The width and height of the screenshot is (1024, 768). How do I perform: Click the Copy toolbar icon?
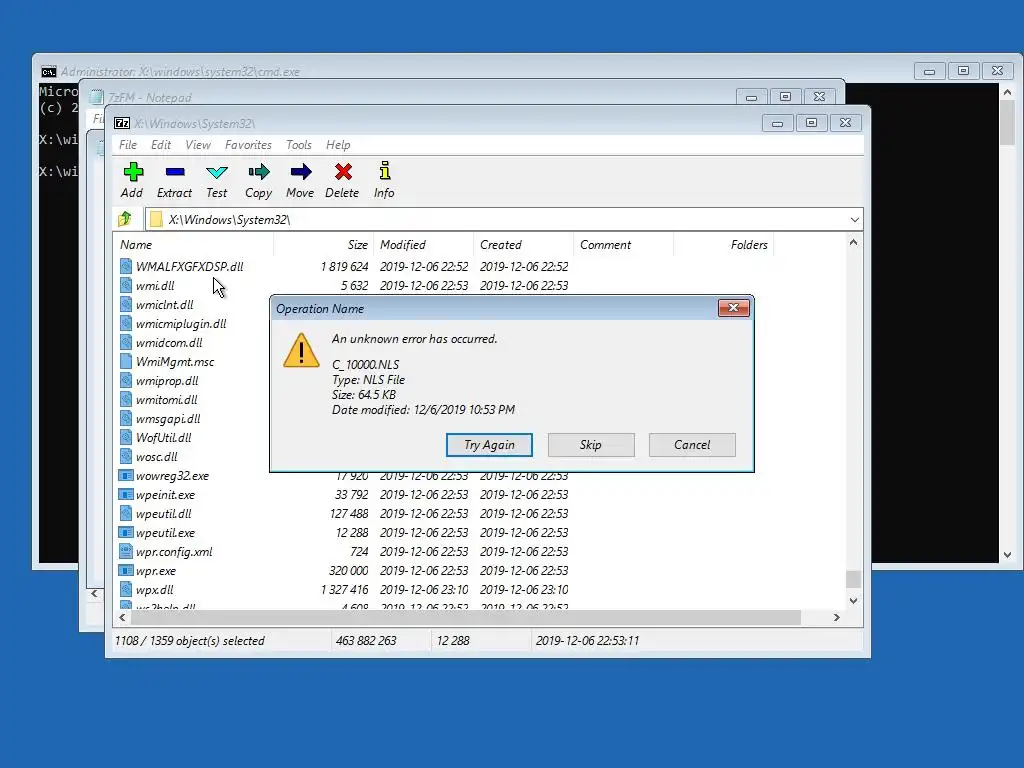pos(259,172)
